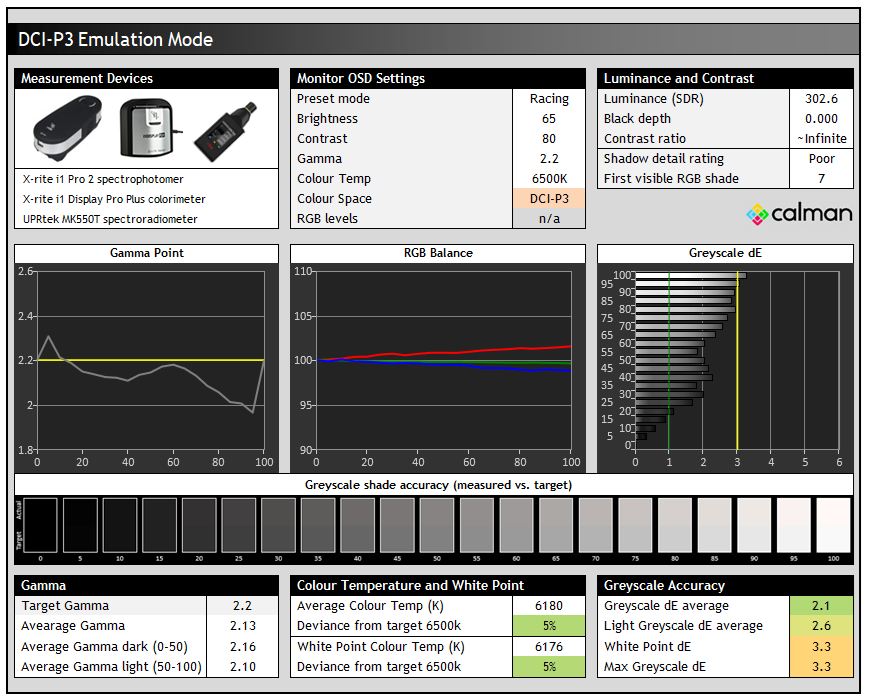Image resolution: width=872 pixels, height=694 pixels.
Task: Click the Greyscale dE average value 2.1
Action: (821, 606)
